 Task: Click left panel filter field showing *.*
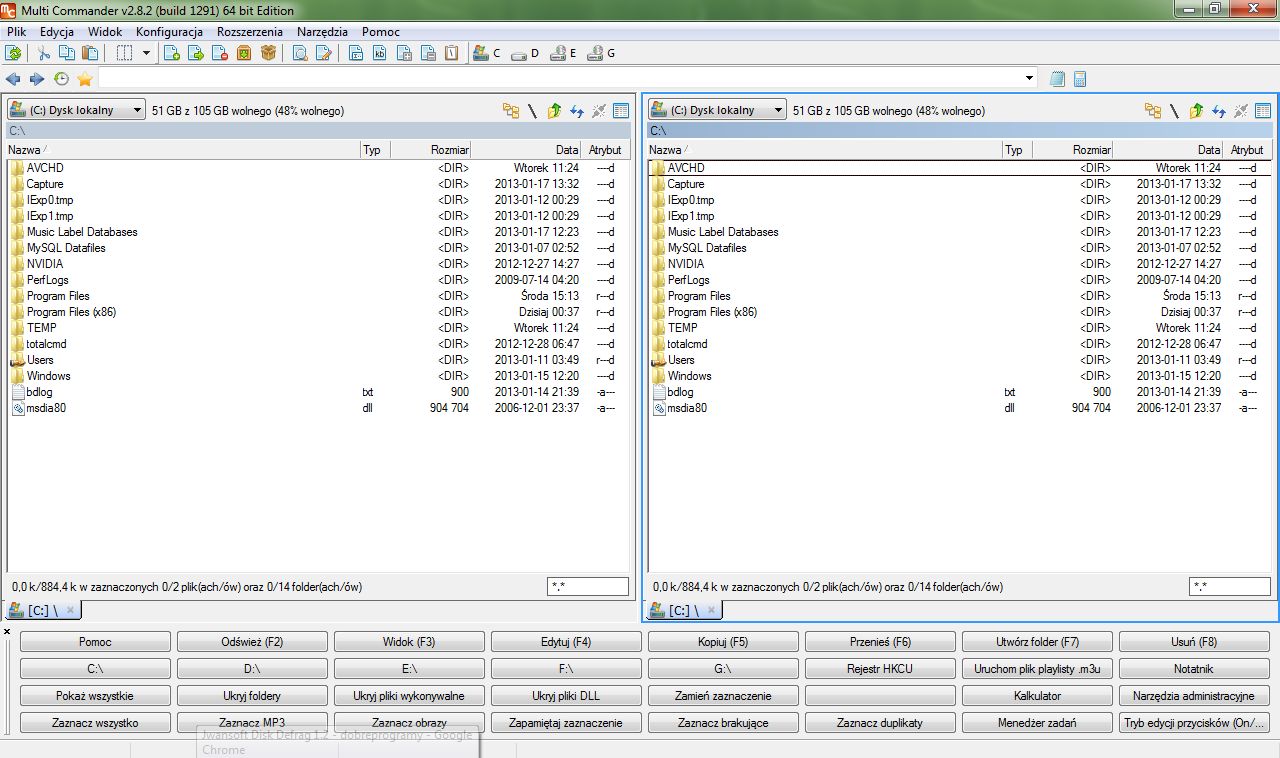click(x=588, y=587)
